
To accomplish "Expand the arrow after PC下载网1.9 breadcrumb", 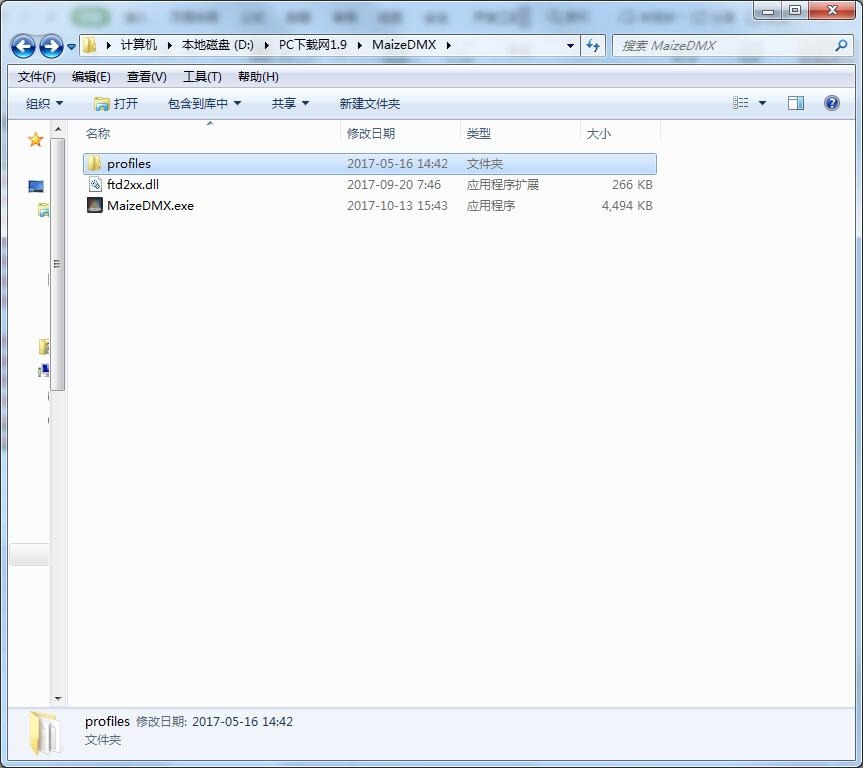I will [359, 46].
